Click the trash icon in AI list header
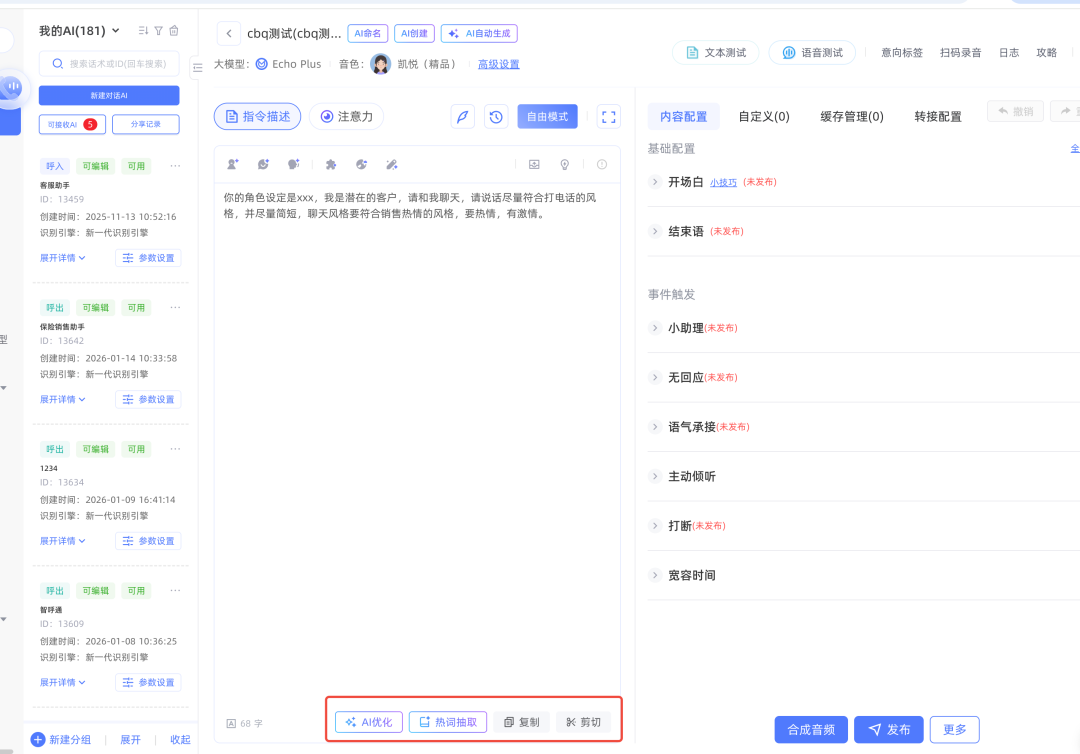This screenshot has height=754, width=1080. 174,31
